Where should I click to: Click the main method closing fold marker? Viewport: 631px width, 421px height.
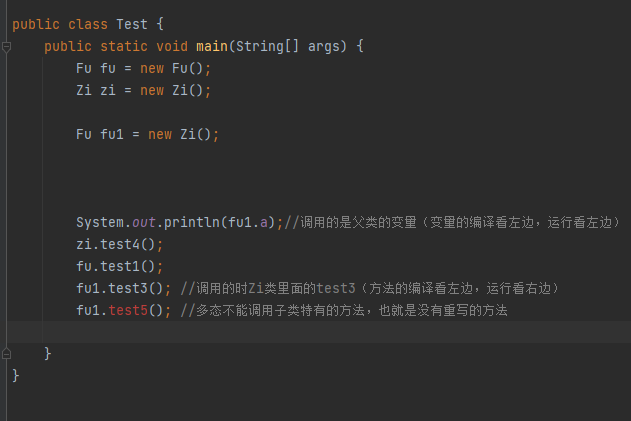(6, 353)
